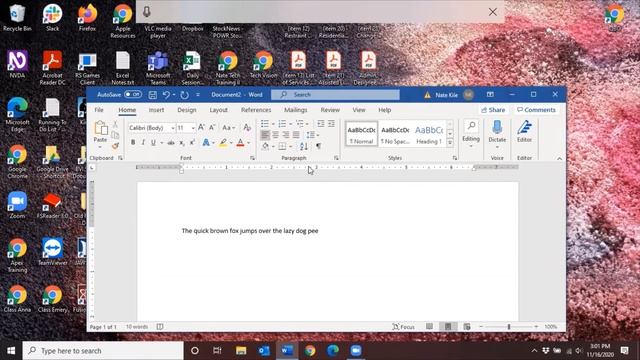Click the Save icon in Word title bar

click(x=153, y=95)
